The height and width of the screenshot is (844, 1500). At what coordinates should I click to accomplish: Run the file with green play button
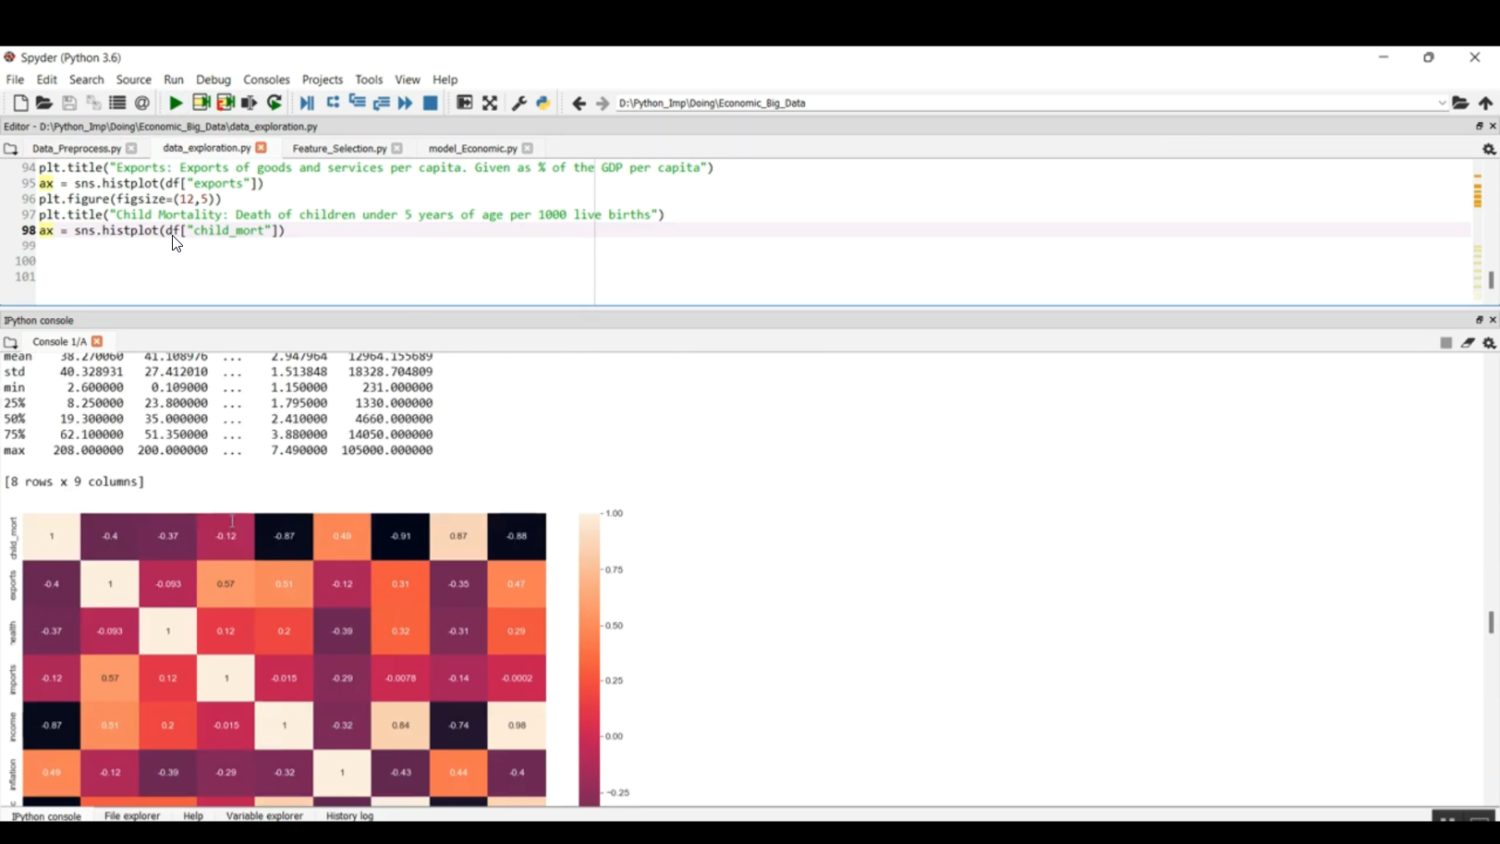tap(175, 103)
